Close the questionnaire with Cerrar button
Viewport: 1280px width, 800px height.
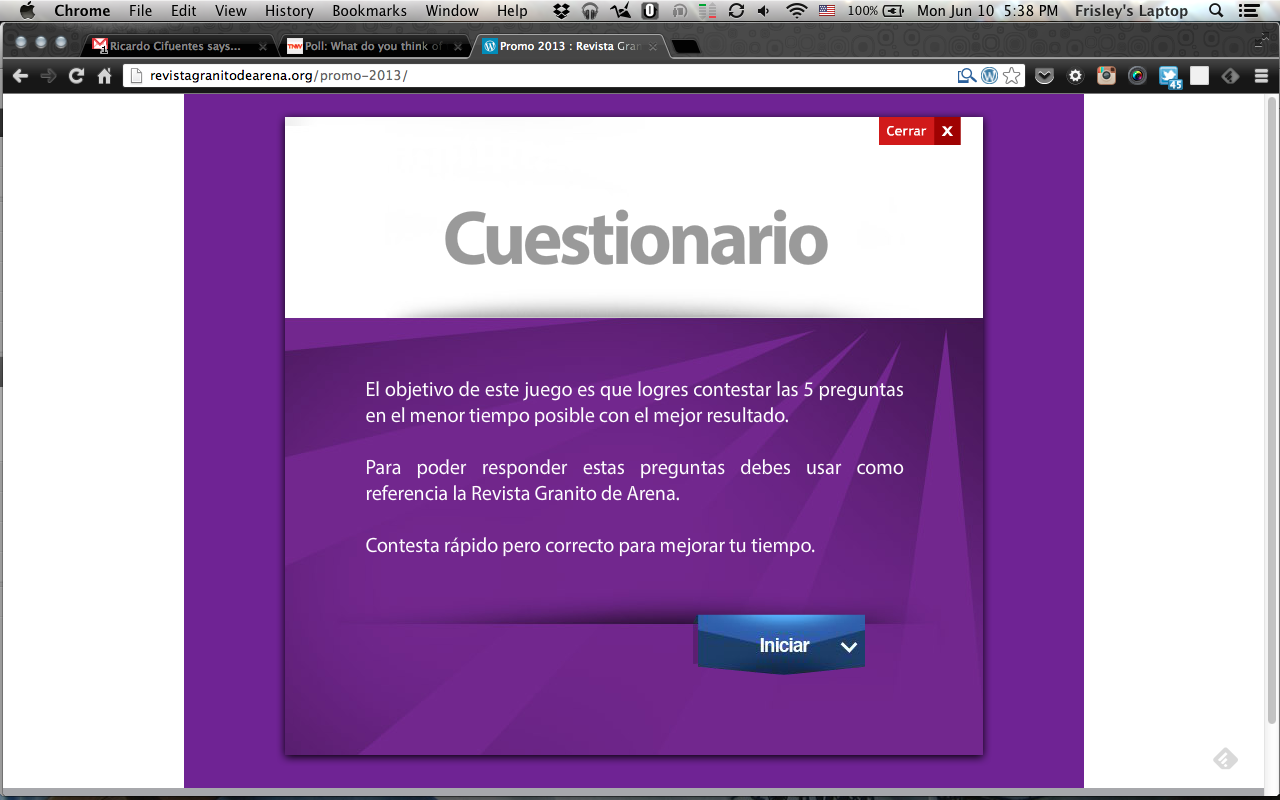tap(919, 131)
